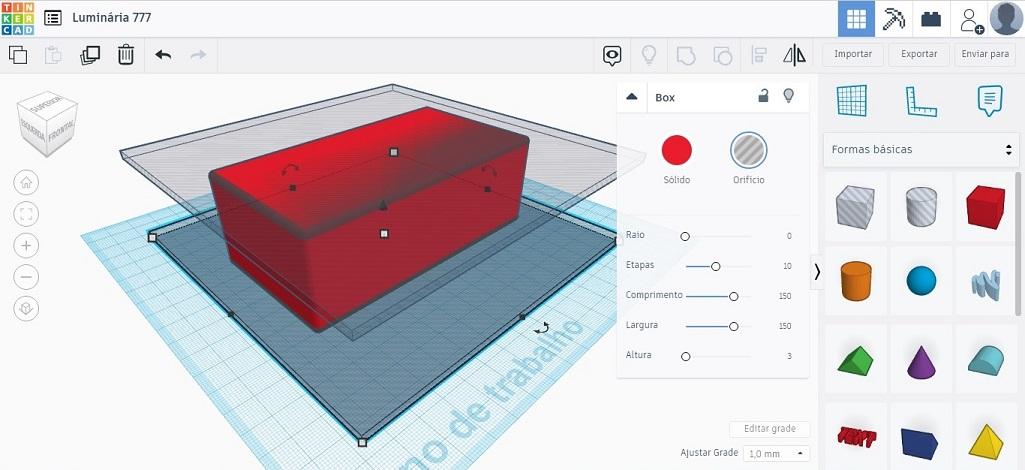
Task: Click the Exportar button
Action: [919, 54]
